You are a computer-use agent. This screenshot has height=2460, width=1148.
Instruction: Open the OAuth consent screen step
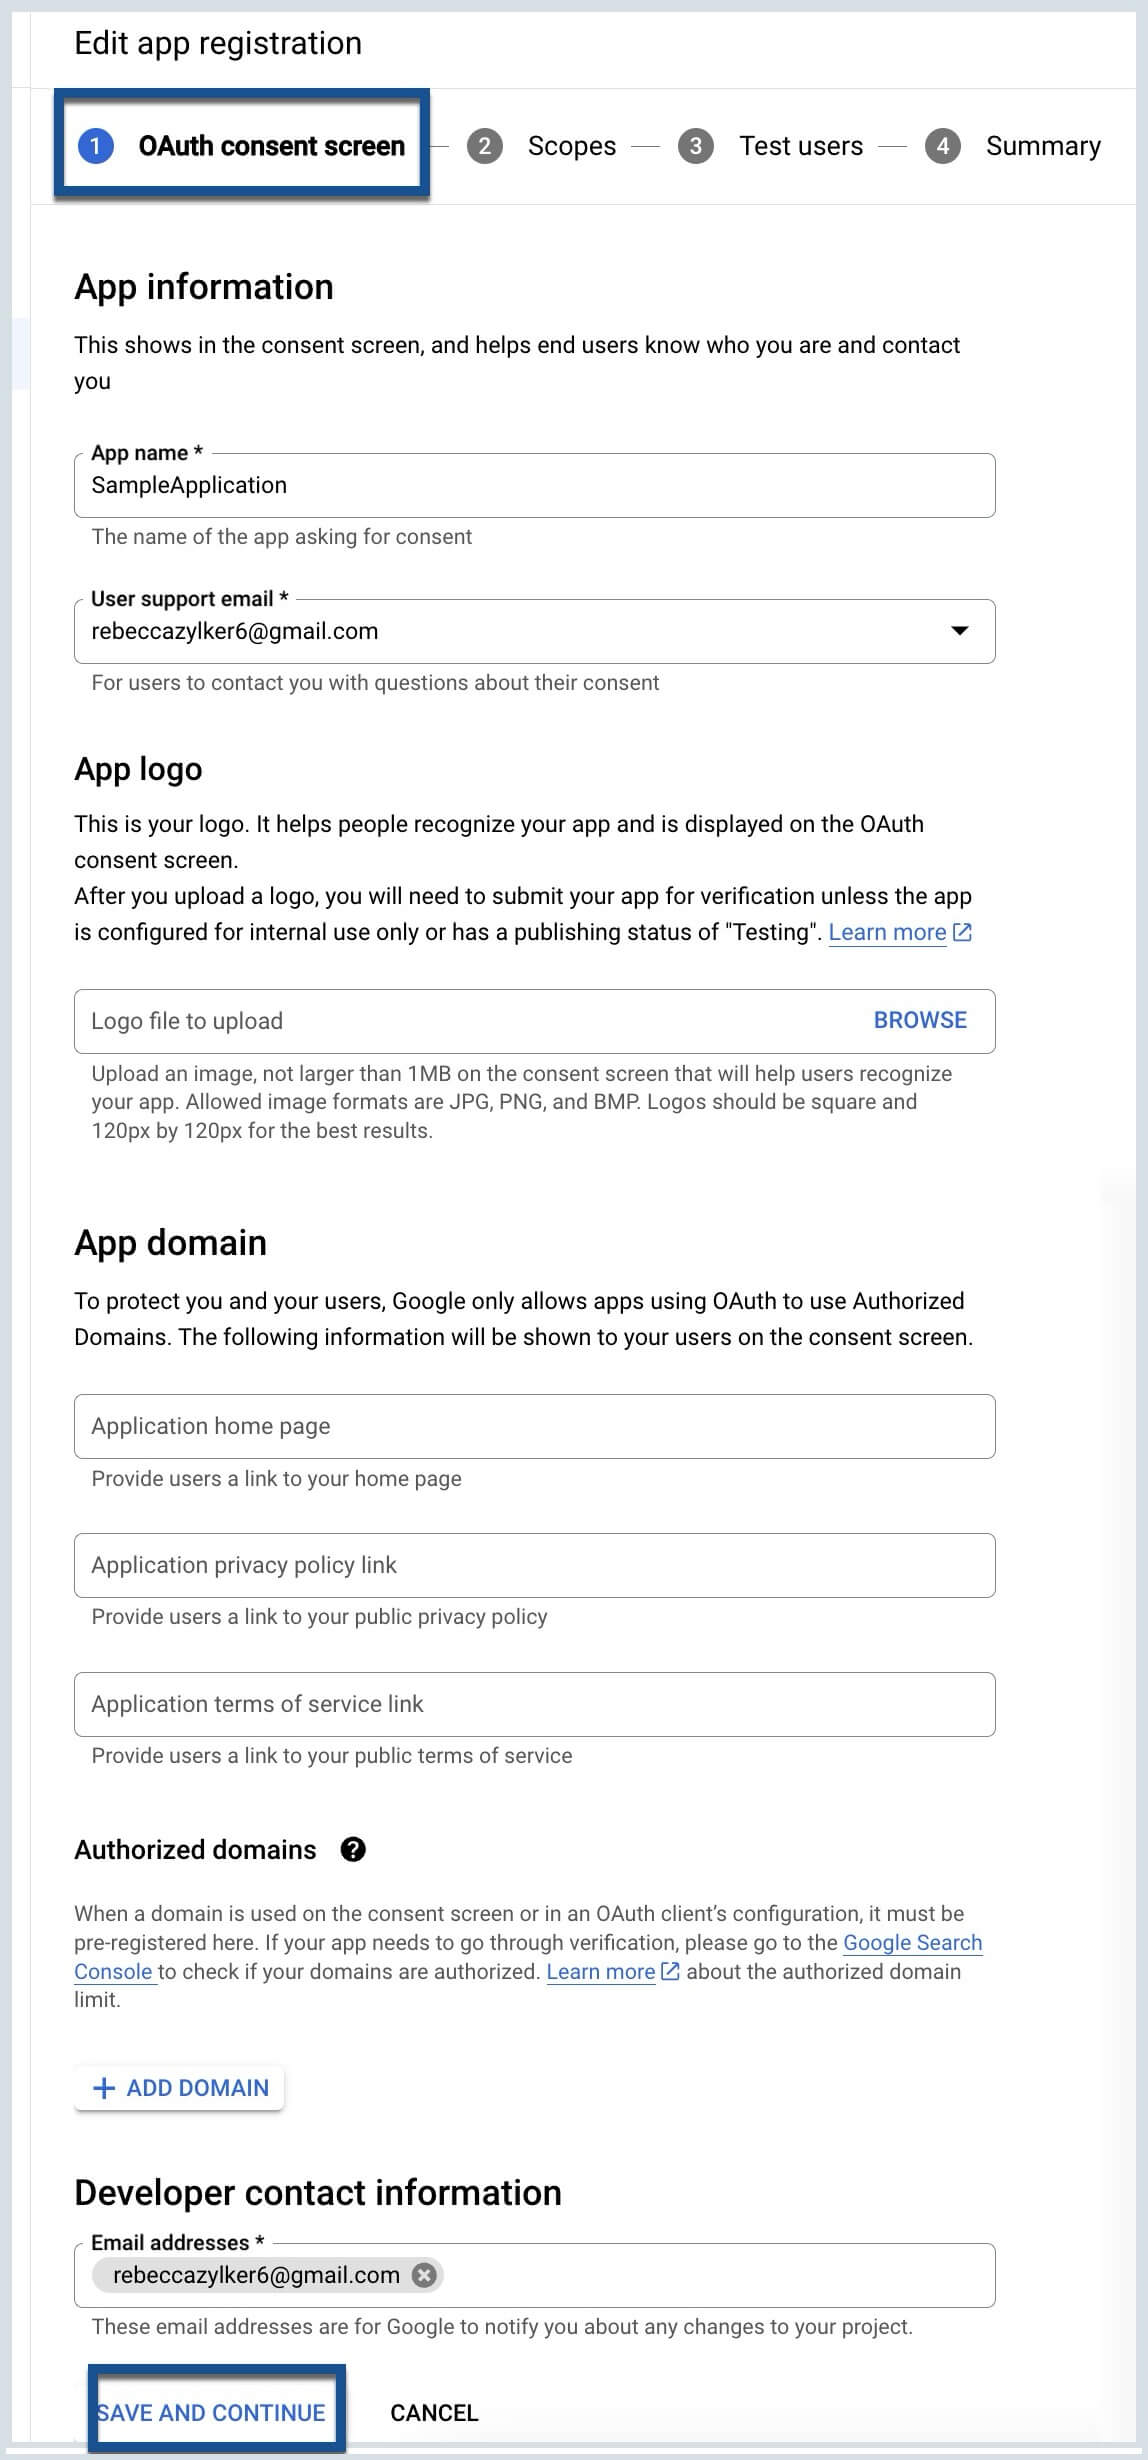click(242, 146)
